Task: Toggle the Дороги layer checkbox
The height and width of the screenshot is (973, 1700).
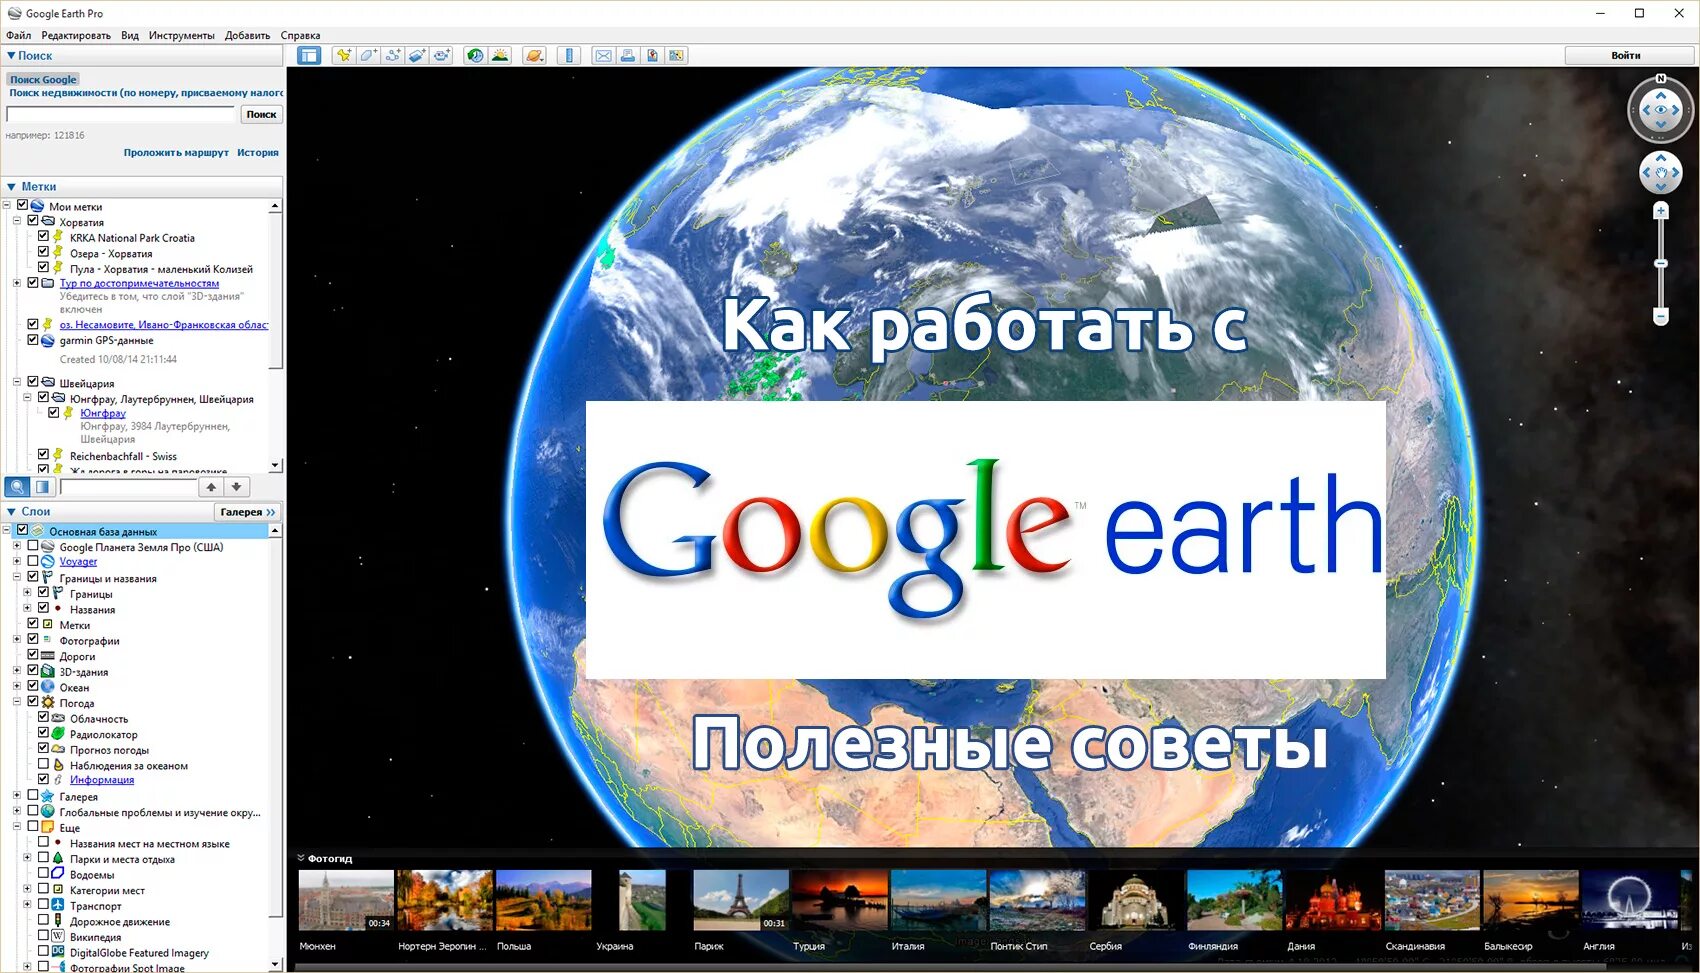Action: point(33,655)
